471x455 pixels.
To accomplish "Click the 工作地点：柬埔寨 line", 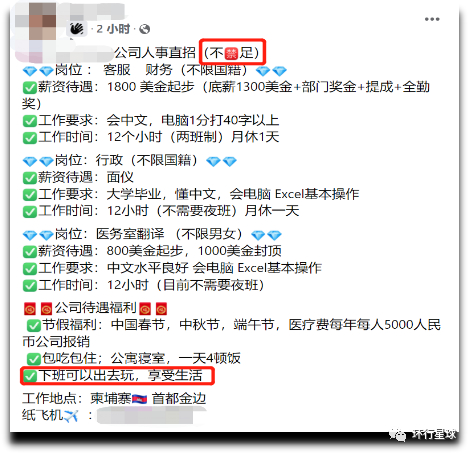I will click(114, 399).
